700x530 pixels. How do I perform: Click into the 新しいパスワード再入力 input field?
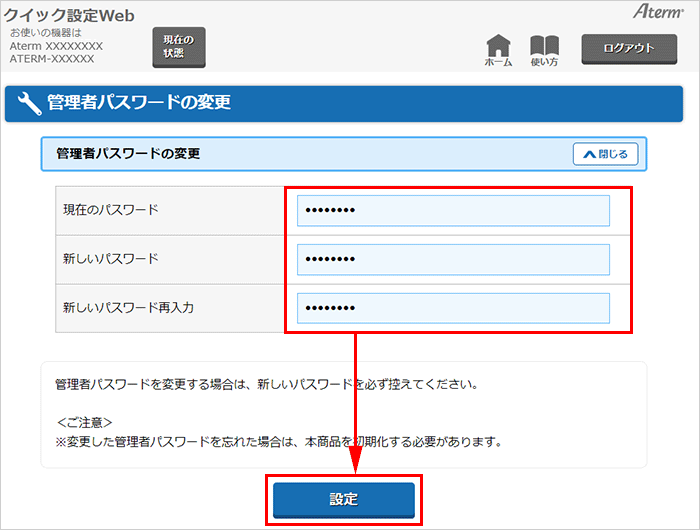pos(453,308)
